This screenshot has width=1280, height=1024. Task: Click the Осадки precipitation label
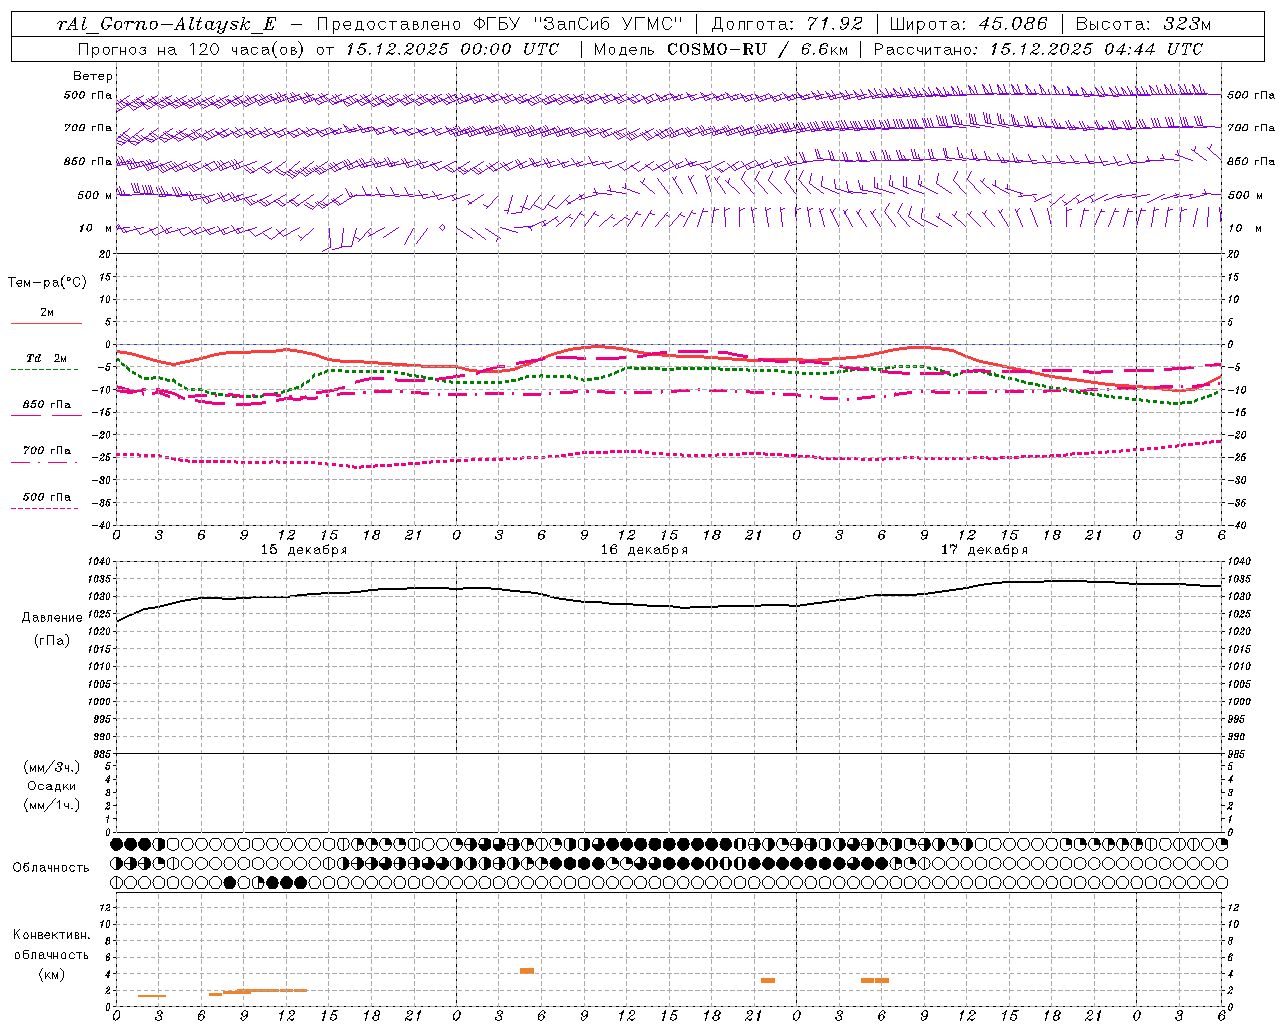pos(52,786)
